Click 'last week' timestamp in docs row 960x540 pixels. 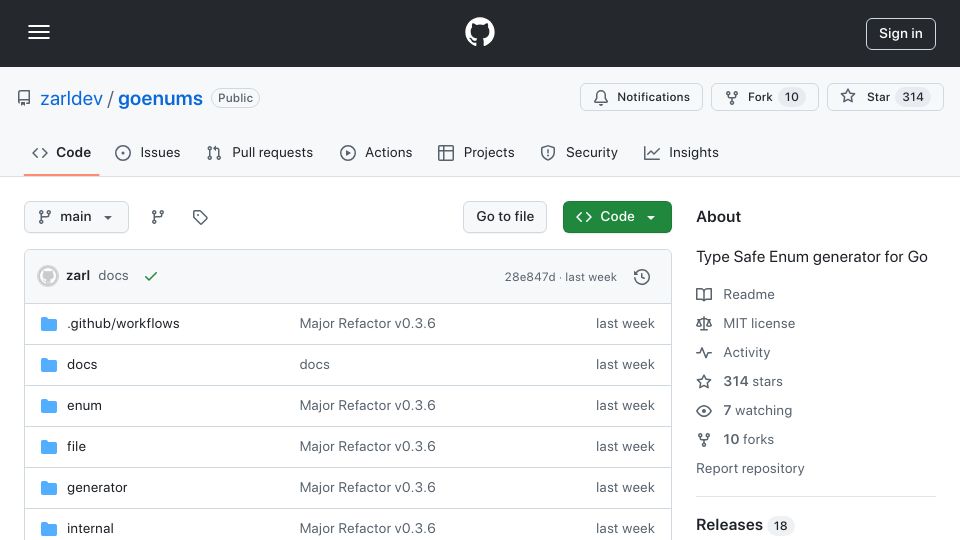tap(625, 364)
